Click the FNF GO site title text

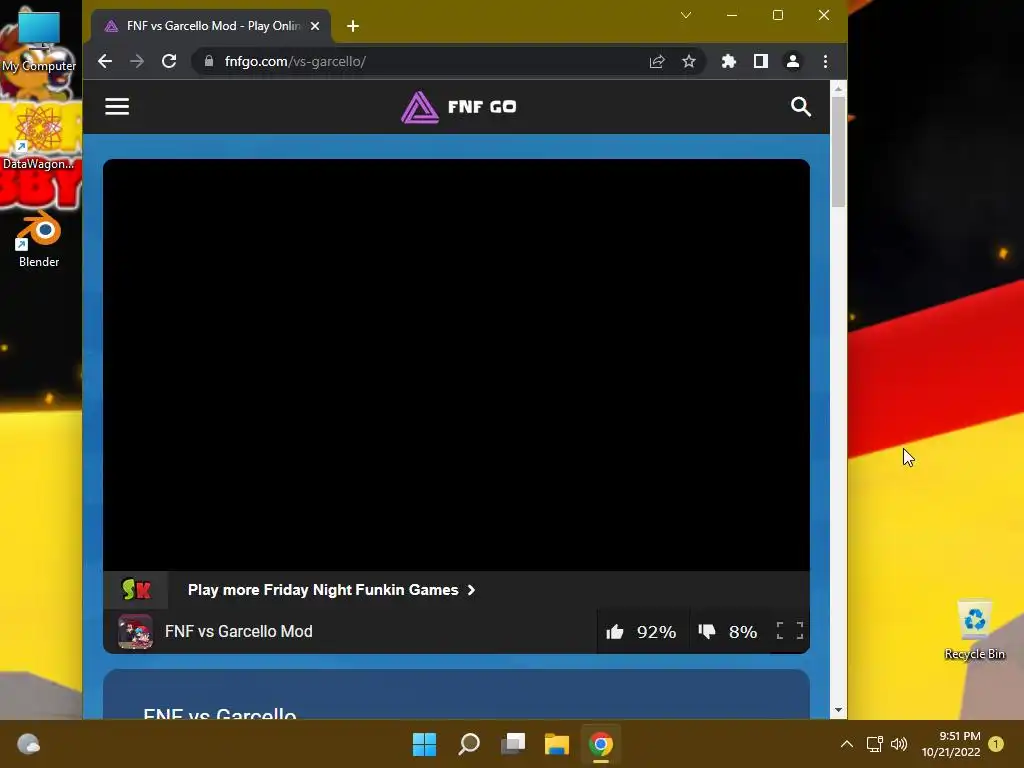(482, 106)
